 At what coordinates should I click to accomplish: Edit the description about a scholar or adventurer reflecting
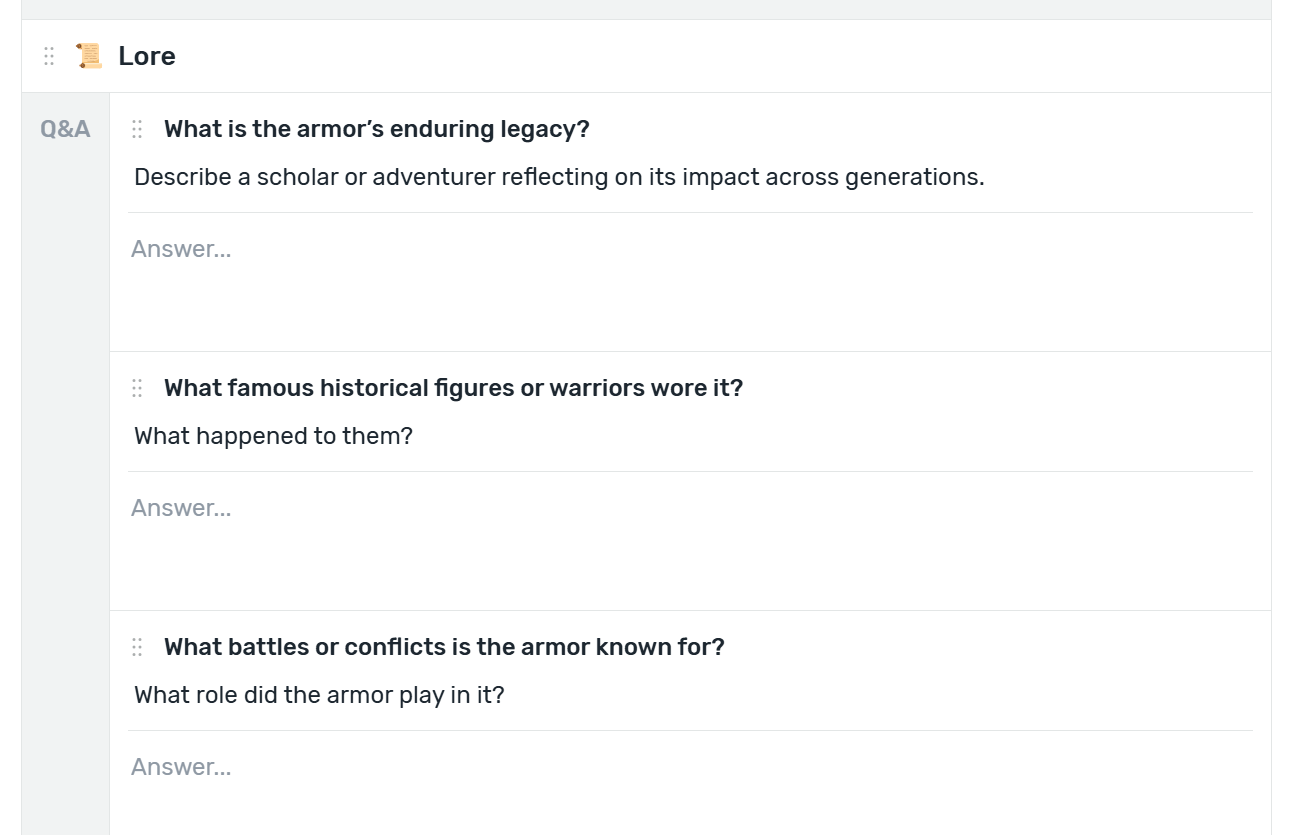click(x=559, y=177)
